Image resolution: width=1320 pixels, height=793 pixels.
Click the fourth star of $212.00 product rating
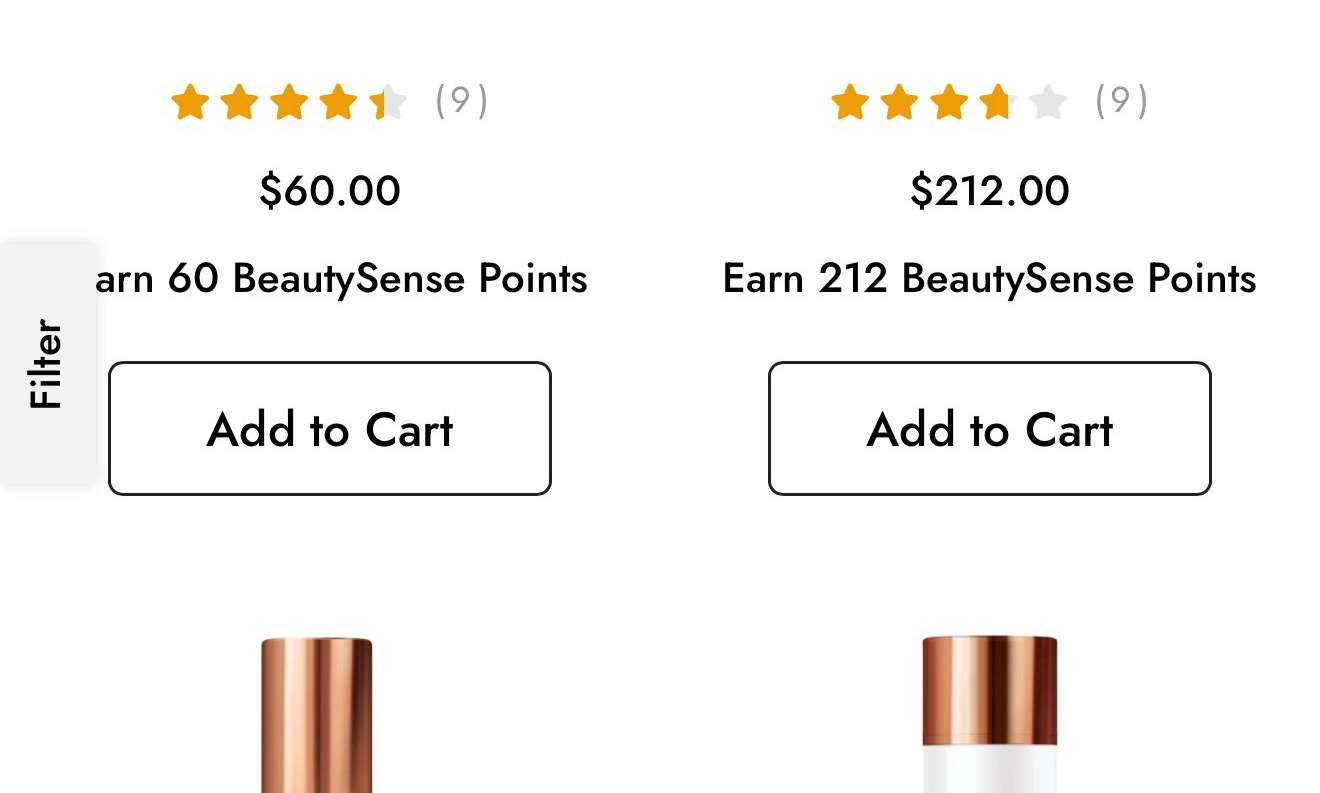(x=998, y=102)
